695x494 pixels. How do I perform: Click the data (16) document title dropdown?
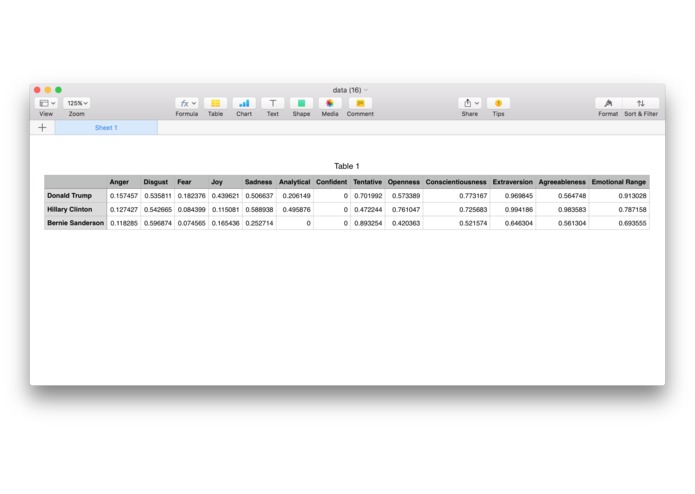point(350,90)
